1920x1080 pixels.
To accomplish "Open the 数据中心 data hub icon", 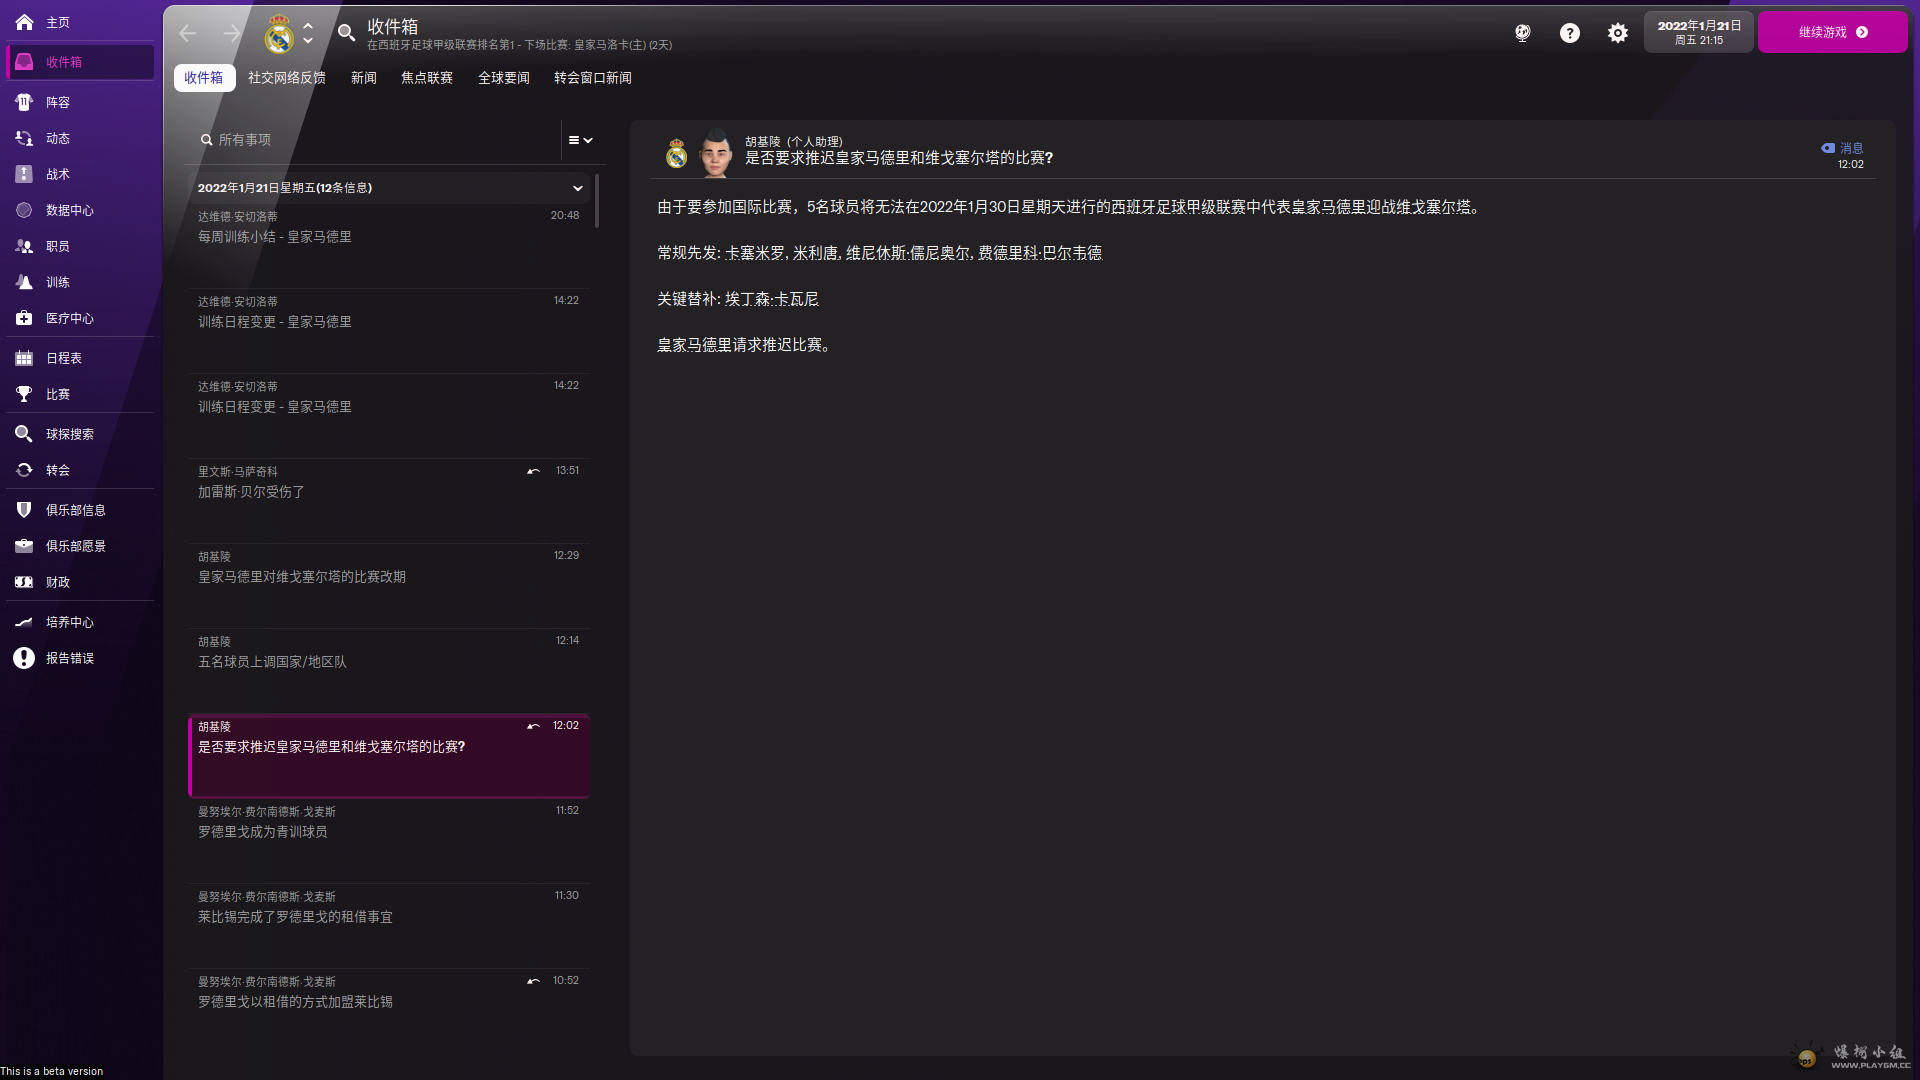I will 24,210.
